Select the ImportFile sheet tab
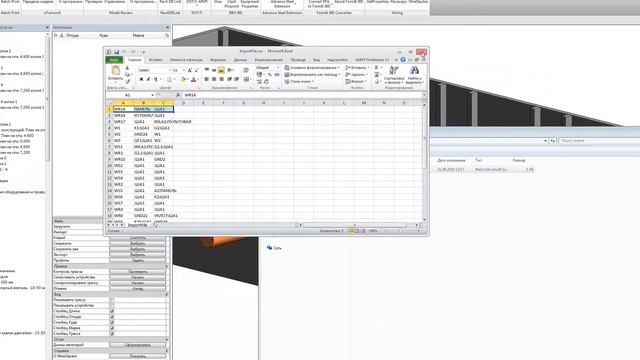This screenshot has height=360, width=640. (138, 225)
